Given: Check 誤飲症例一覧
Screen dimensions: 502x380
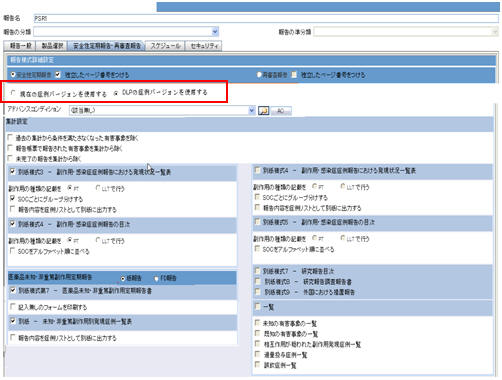Looking at the screenshot, I should [257, 365].
